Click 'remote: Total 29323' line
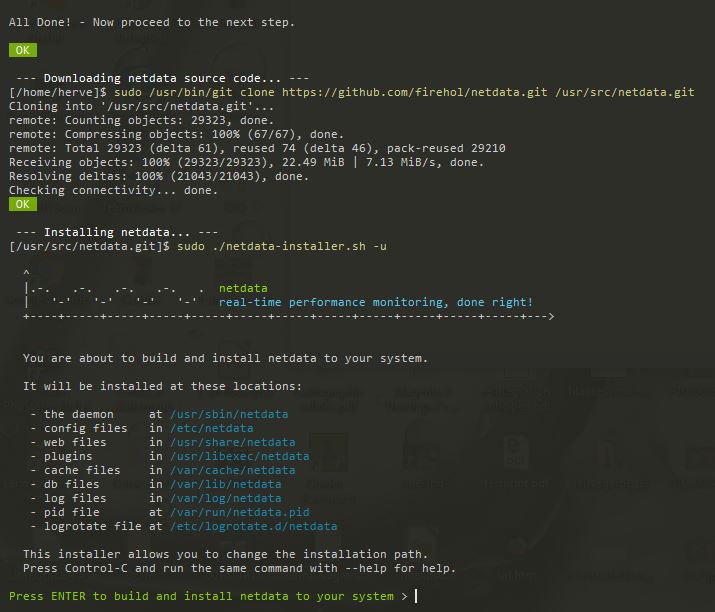 (x=257, y=148)
